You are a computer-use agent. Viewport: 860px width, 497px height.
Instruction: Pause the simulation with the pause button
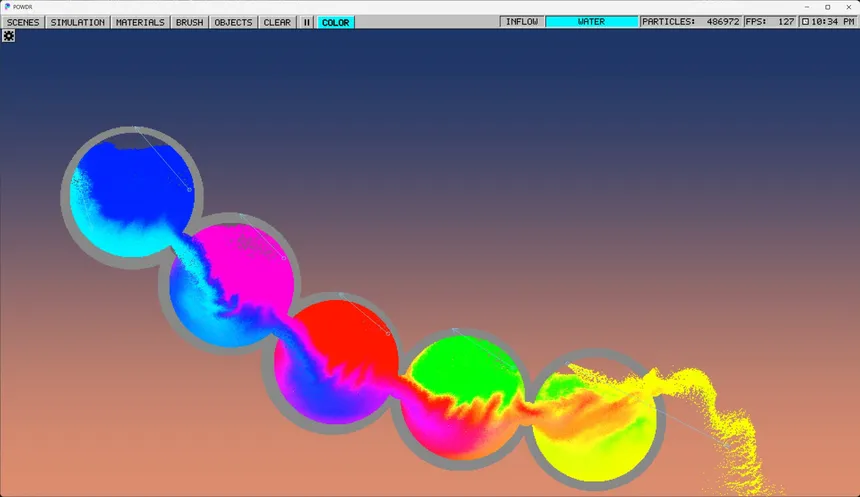click(x=307, y=22)
